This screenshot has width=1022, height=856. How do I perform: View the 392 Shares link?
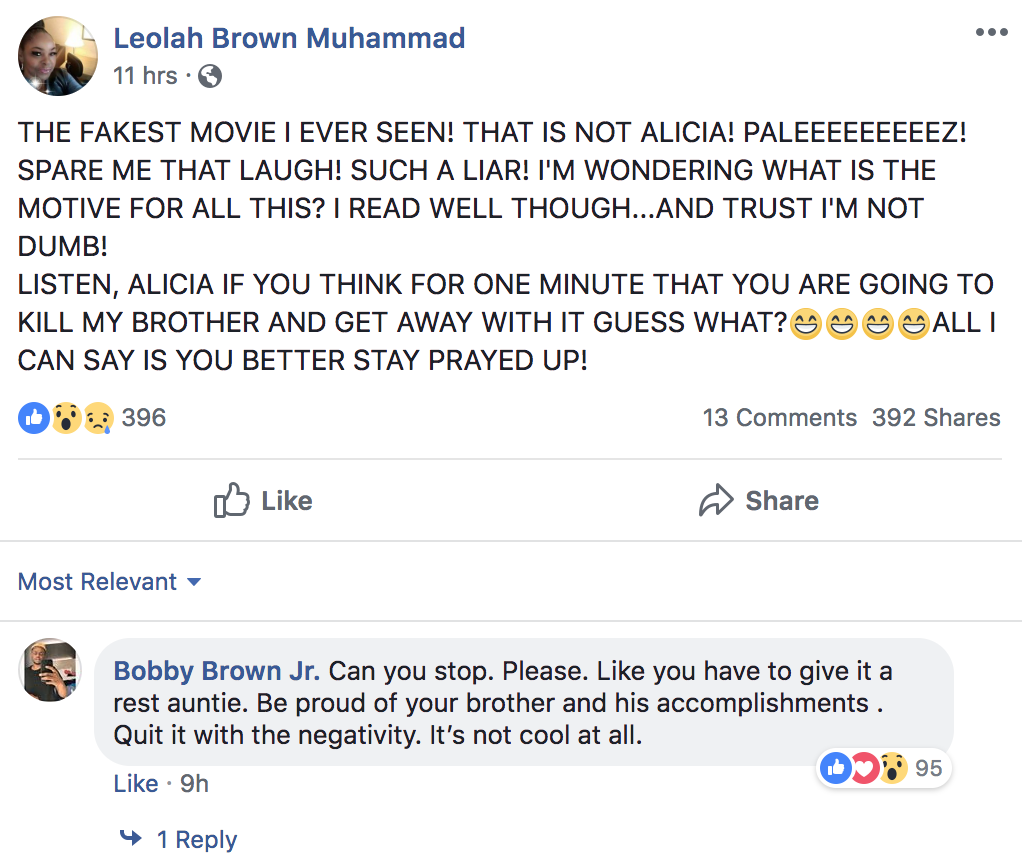[936, 417]
